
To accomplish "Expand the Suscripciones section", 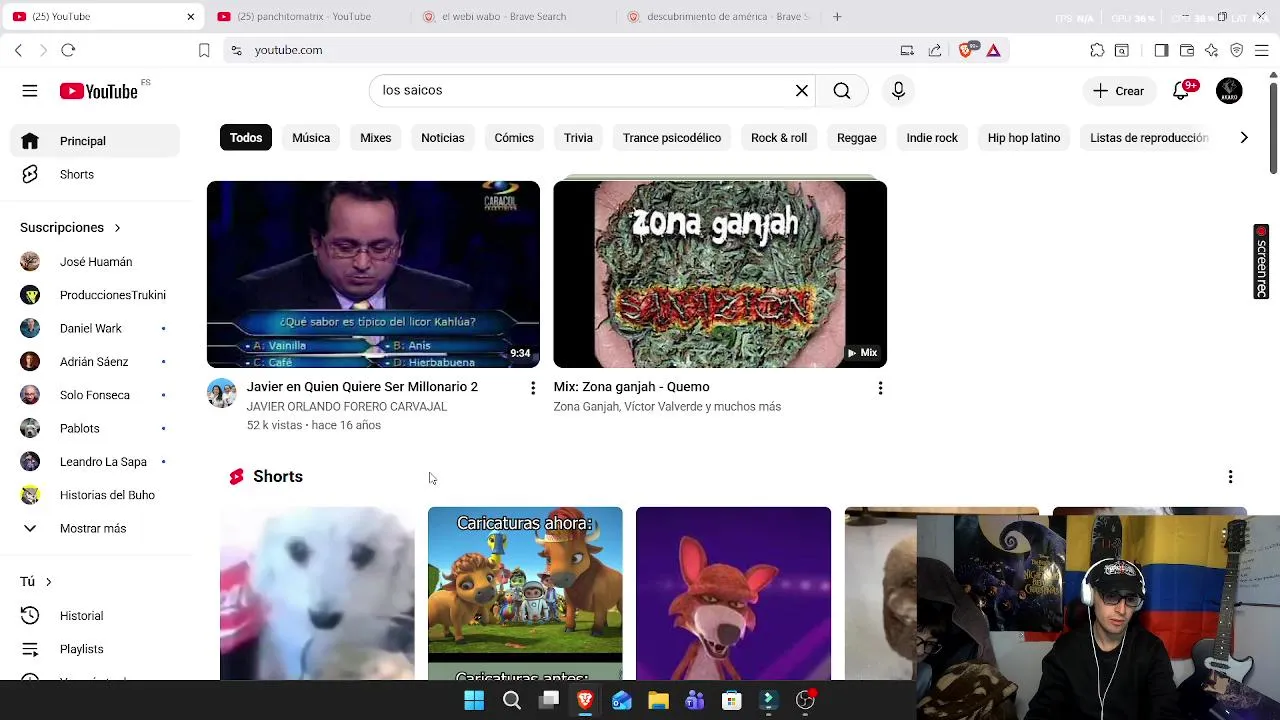I will click(x=70, y=228).
